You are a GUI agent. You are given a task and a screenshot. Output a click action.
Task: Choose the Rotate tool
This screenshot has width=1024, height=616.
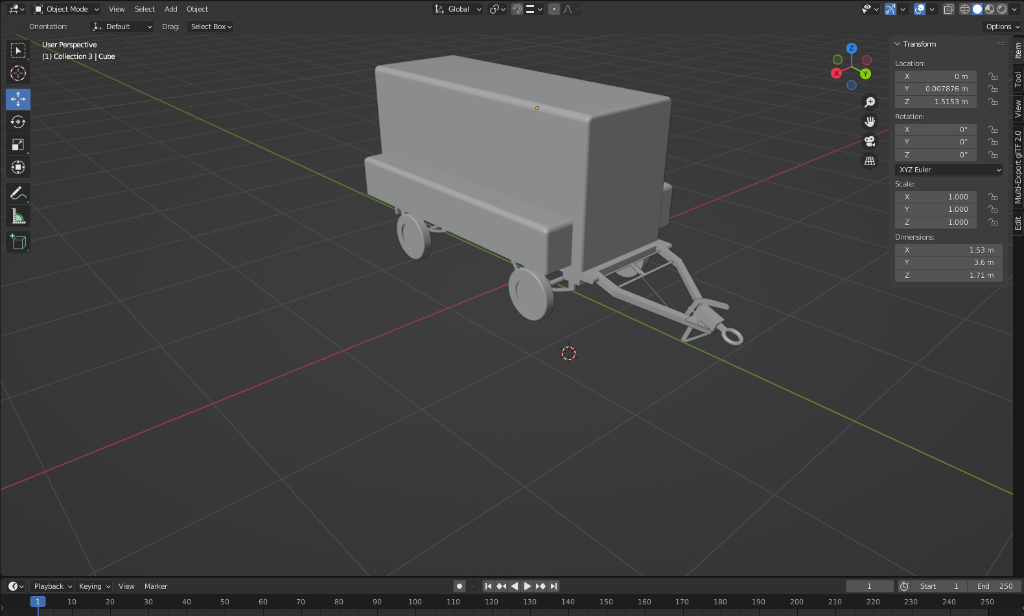point(18,122)
